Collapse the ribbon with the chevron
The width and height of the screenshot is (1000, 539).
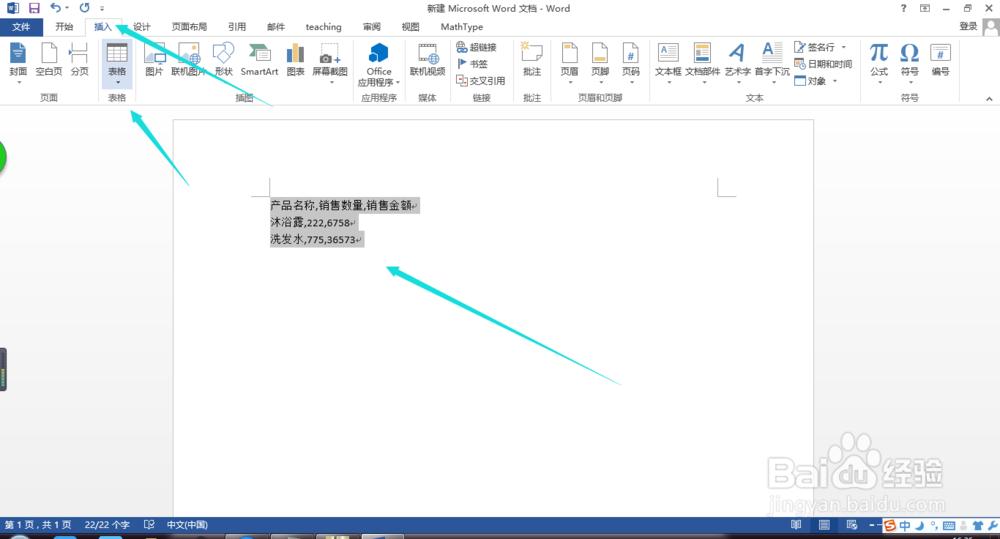tap(989, 99)
